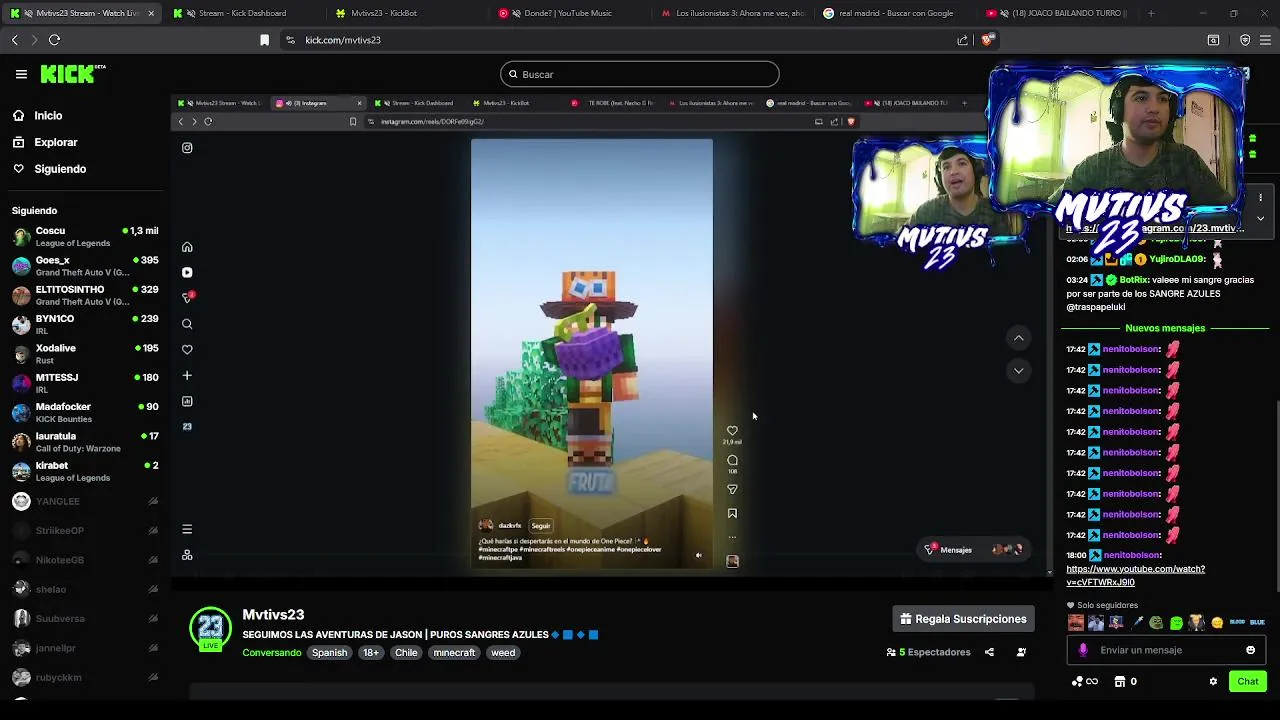Toggle the browser sidebar panel icon
The height and width of the screenshot is (720, 1280).
click(1213, 40)
